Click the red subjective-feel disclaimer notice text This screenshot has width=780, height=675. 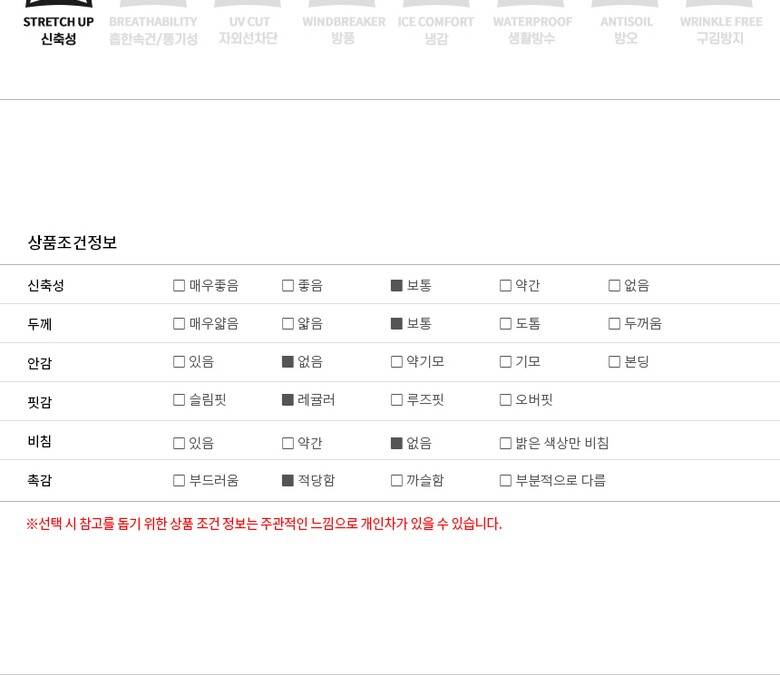264,524
